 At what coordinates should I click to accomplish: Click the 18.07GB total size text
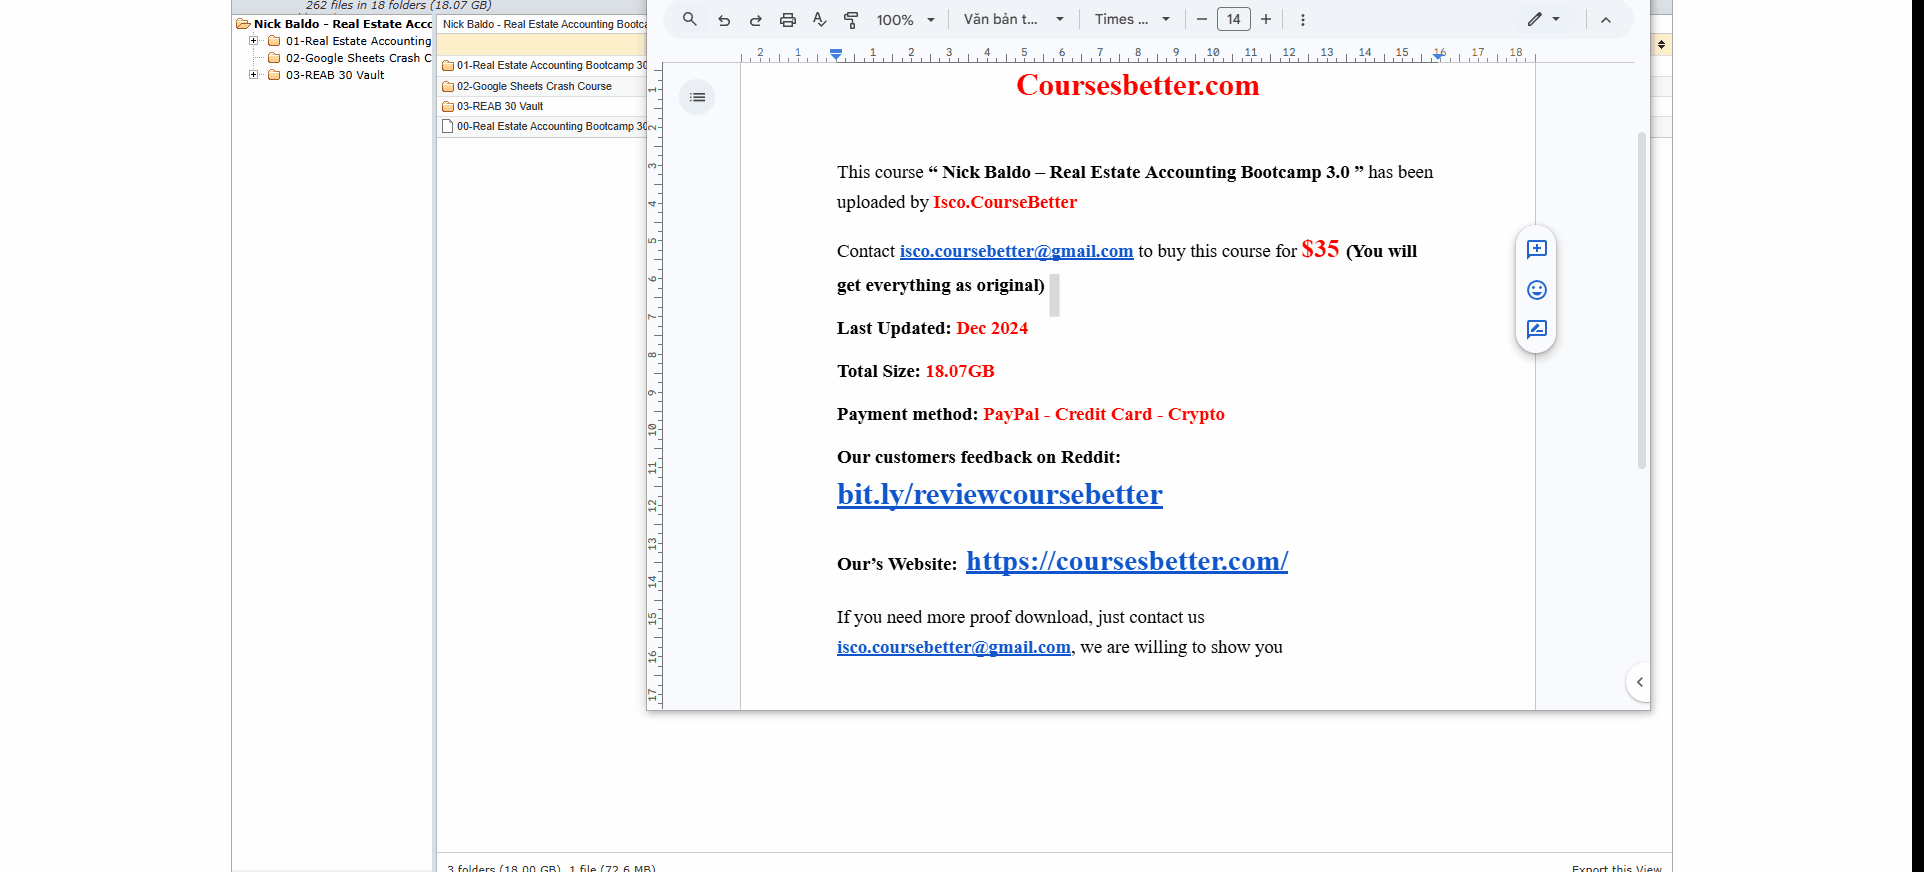960,371
